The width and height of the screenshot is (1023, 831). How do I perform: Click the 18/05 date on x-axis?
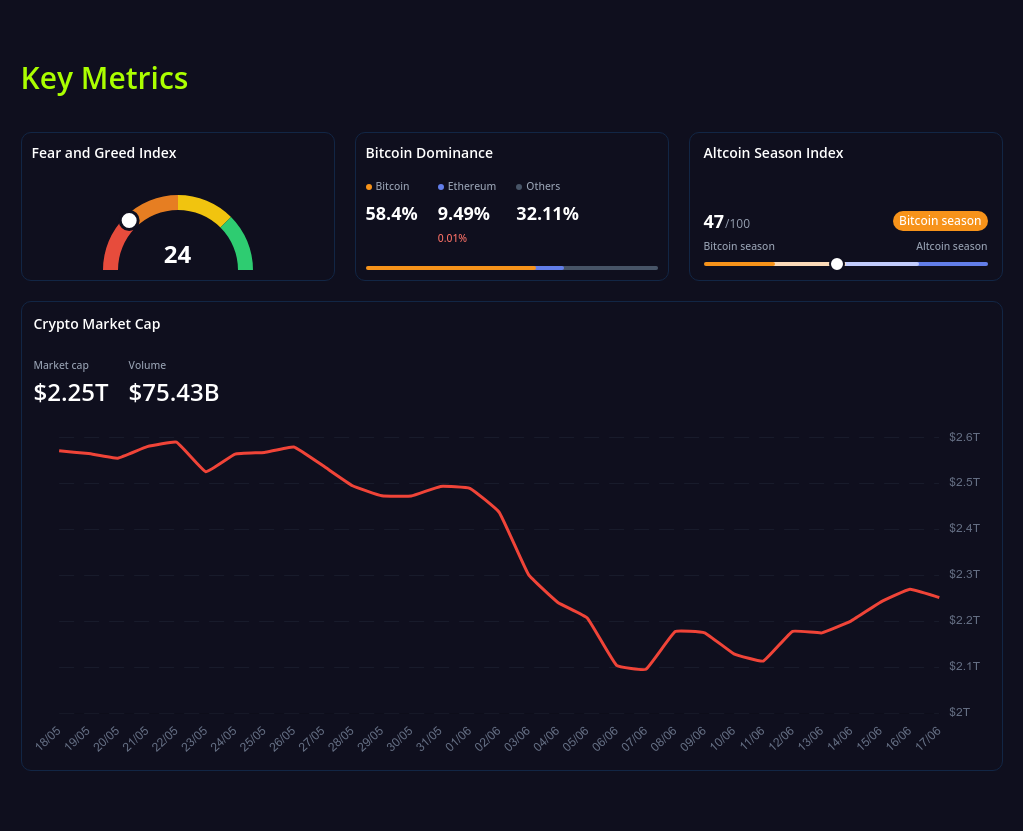[x=48, y=738]
